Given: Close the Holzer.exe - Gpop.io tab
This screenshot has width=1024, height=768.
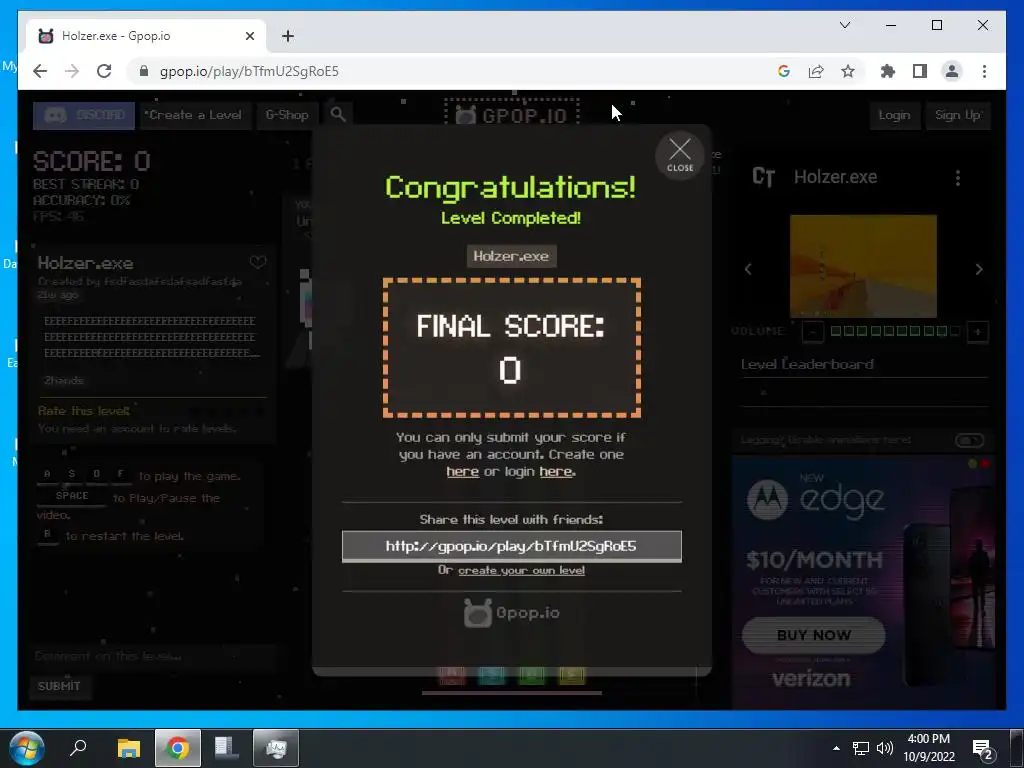Looking at the screenshot, I should tap(249, 36).
